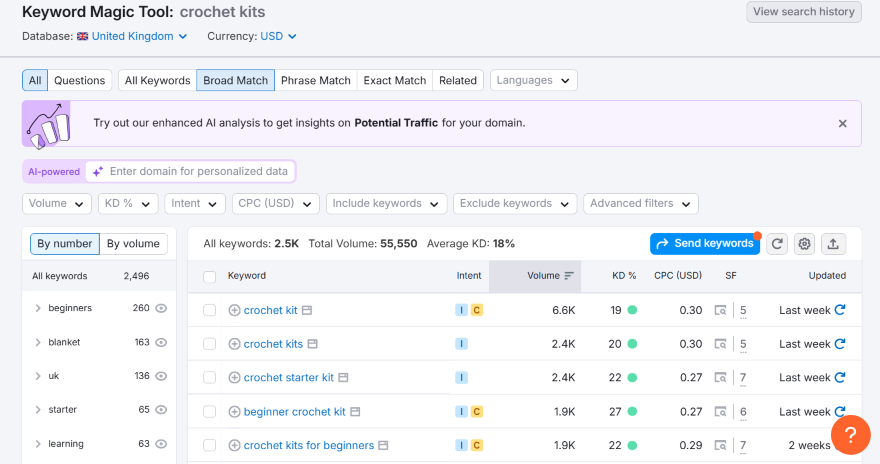Open the CPC (USD) filter dropdown
Screen dimensions: 880x464
tap(276, 204)
